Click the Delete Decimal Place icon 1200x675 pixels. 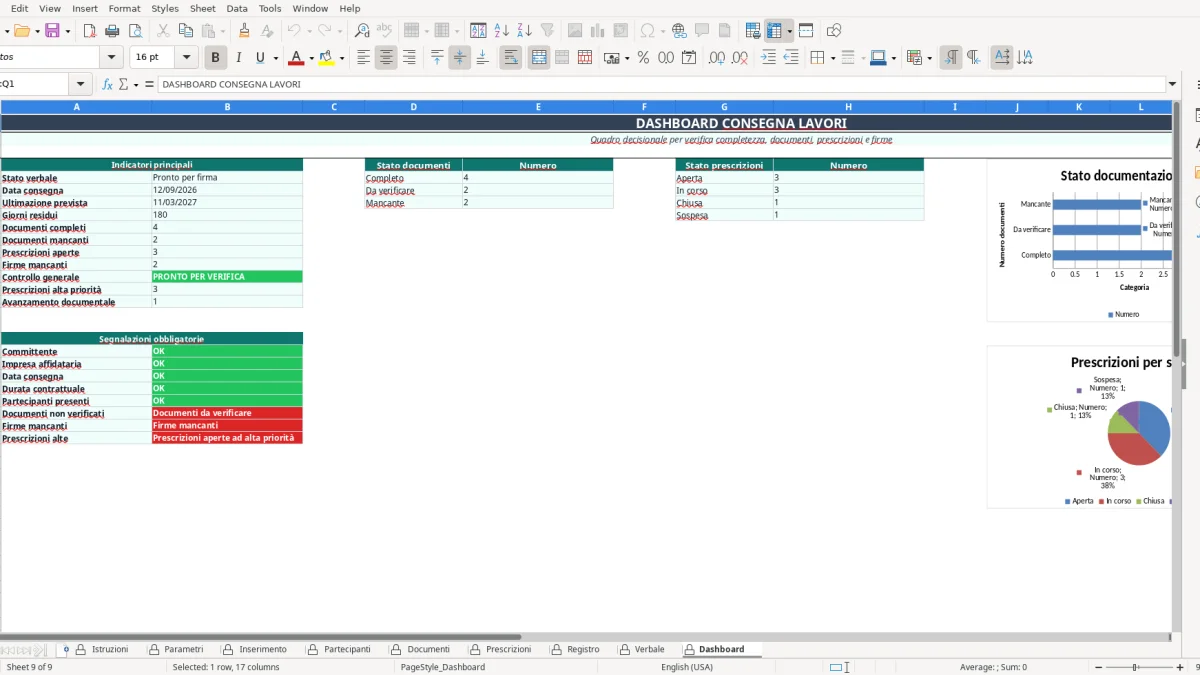pos(740,58)
